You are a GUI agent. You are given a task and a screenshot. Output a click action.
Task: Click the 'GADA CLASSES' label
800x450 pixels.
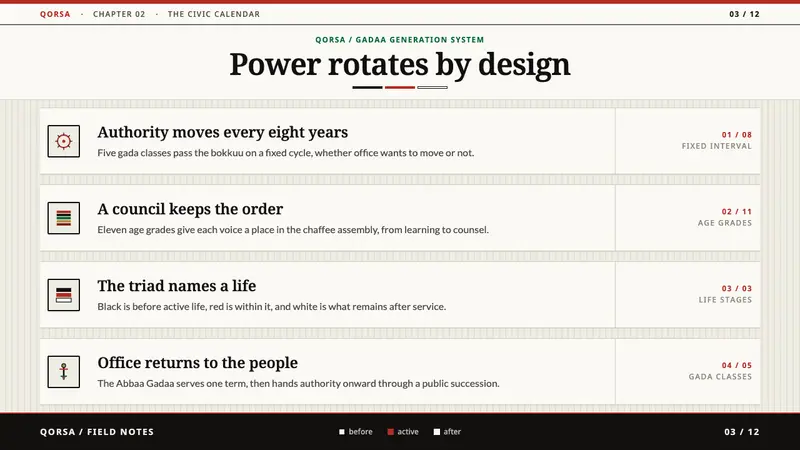[x=720, y=377]
